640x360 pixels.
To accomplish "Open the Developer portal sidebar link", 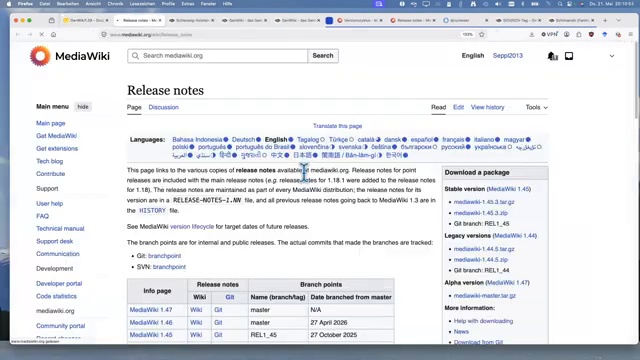I will (59, 284).
